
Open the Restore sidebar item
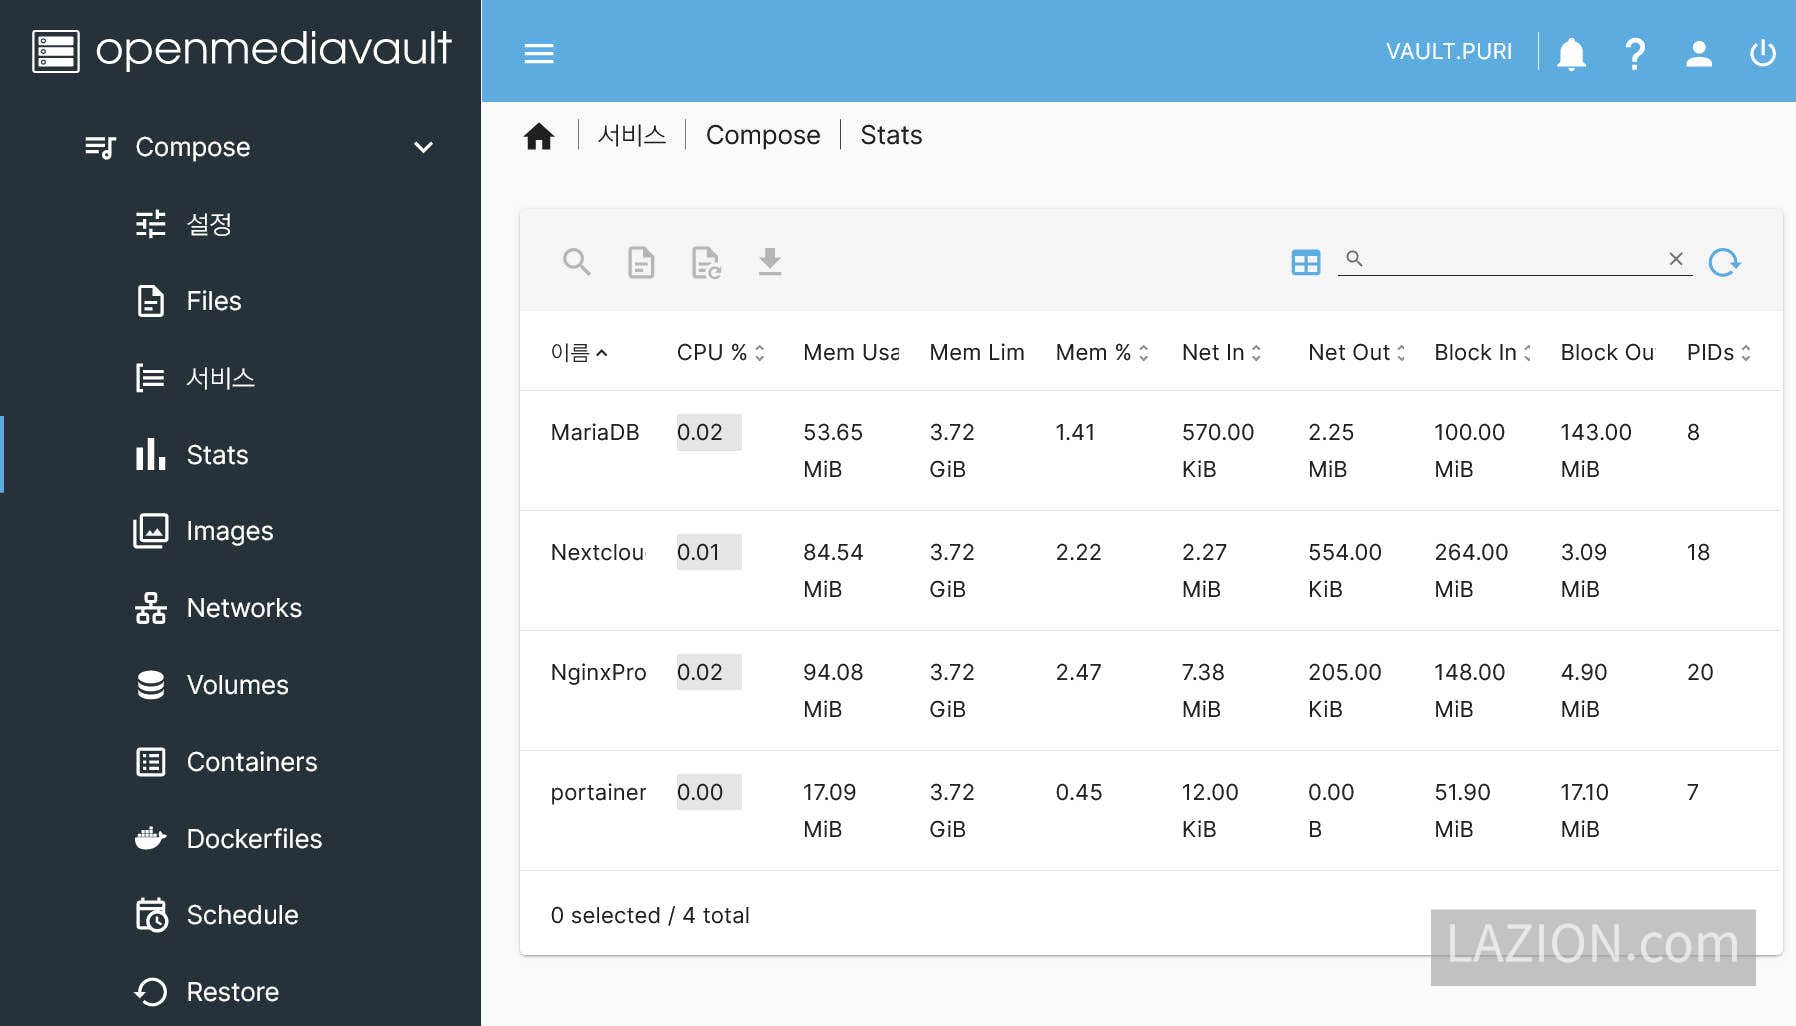click(240, 992)
